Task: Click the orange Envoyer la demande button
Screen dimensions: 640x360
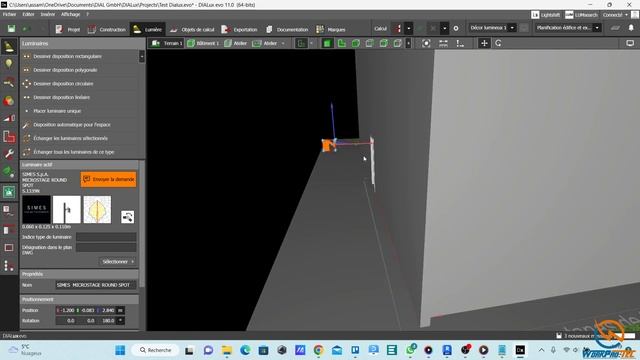Action: click(x=109, y=179)
